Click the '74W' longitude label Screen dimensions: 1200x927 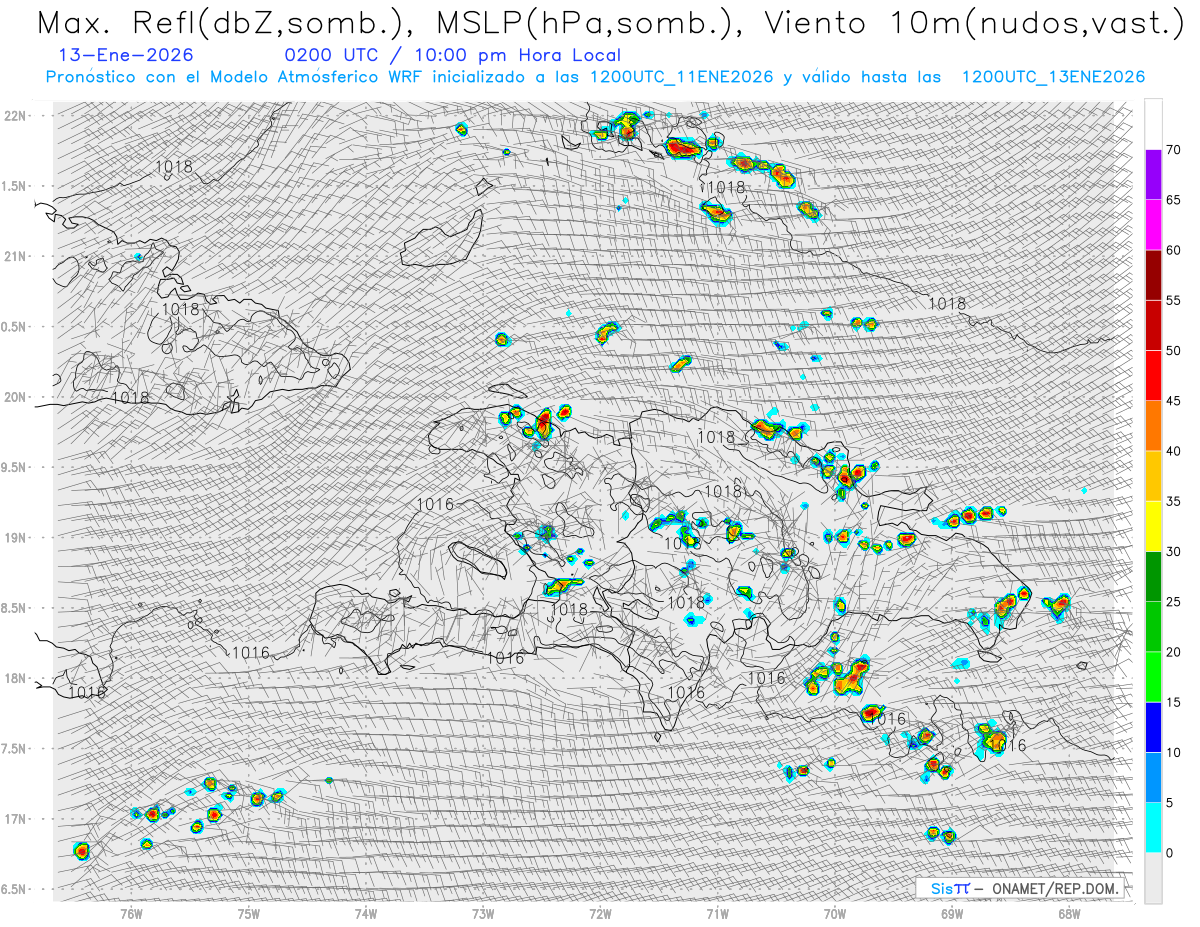pyautogui.click(x=366, y=914)
